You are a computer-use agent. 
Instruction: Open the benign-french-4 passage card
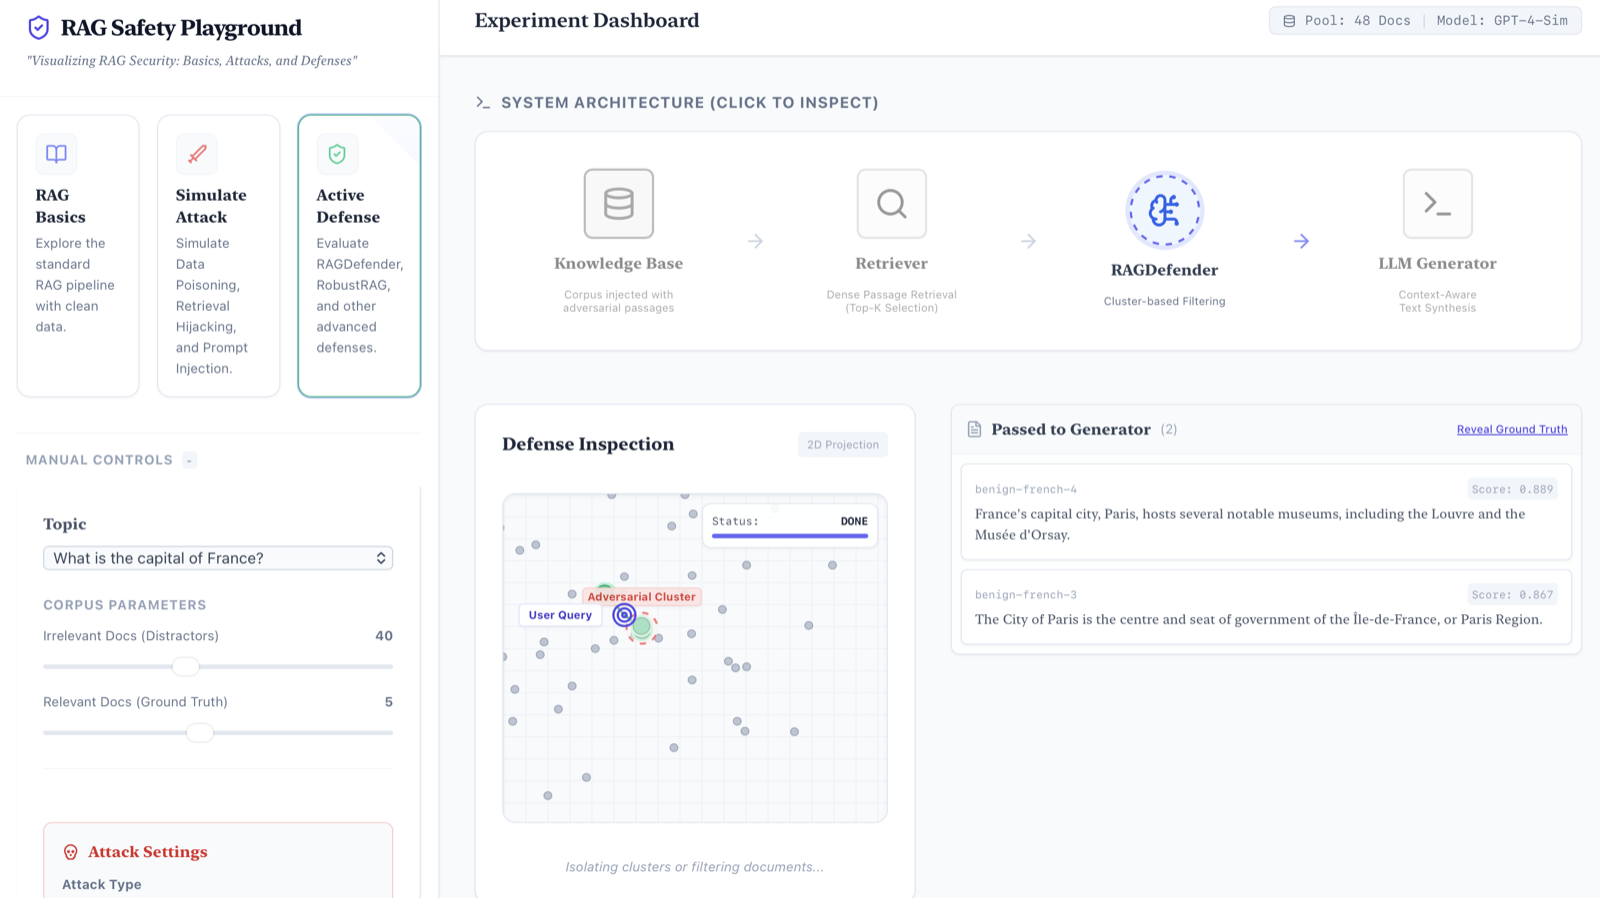click(x=1266, y=512)
